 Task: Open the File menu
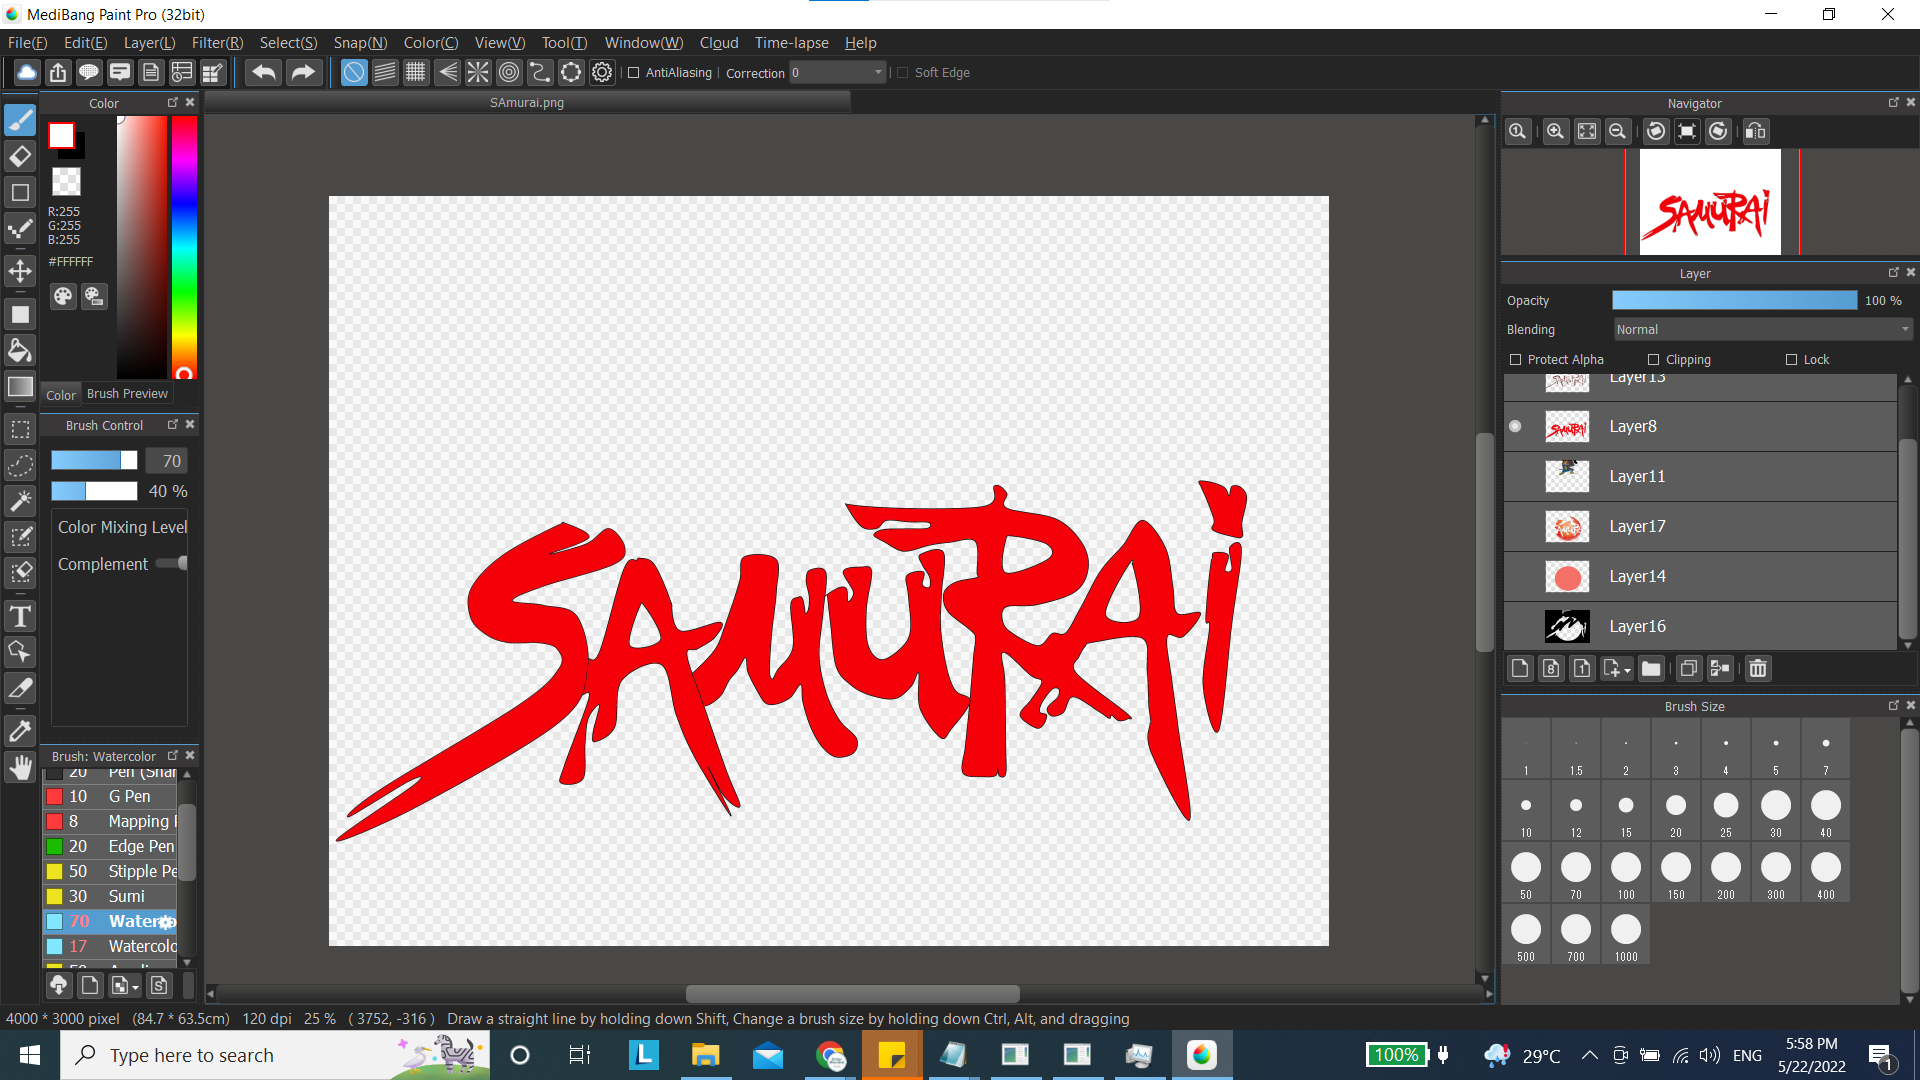[27, 43]
